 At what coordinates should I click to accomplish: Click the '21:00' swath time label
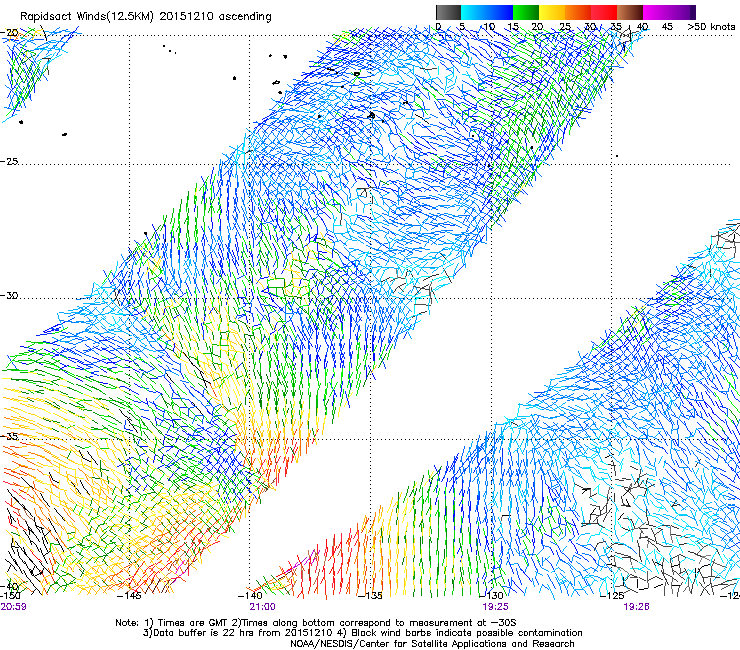[262, 607]
